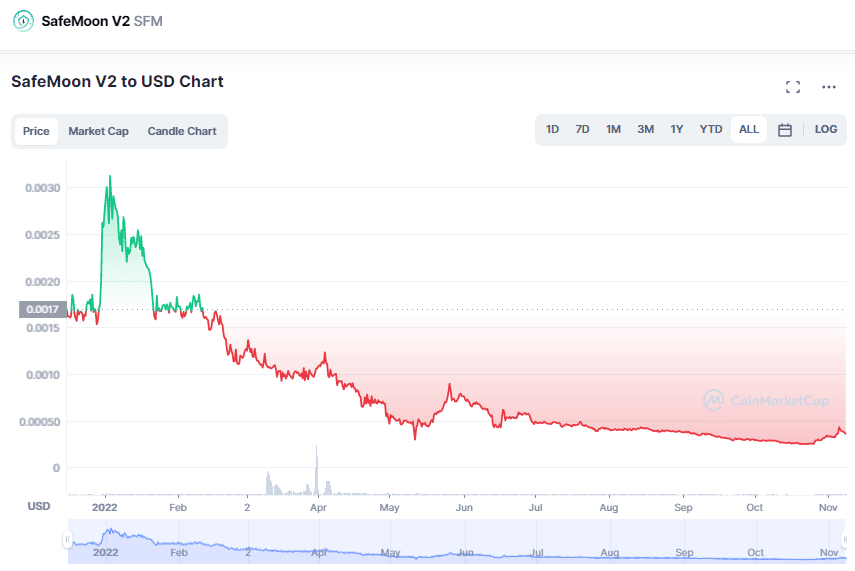The height and width of the screenshot is (571, 855).
Task: Select YTD time range
Action: coord(711,129)
